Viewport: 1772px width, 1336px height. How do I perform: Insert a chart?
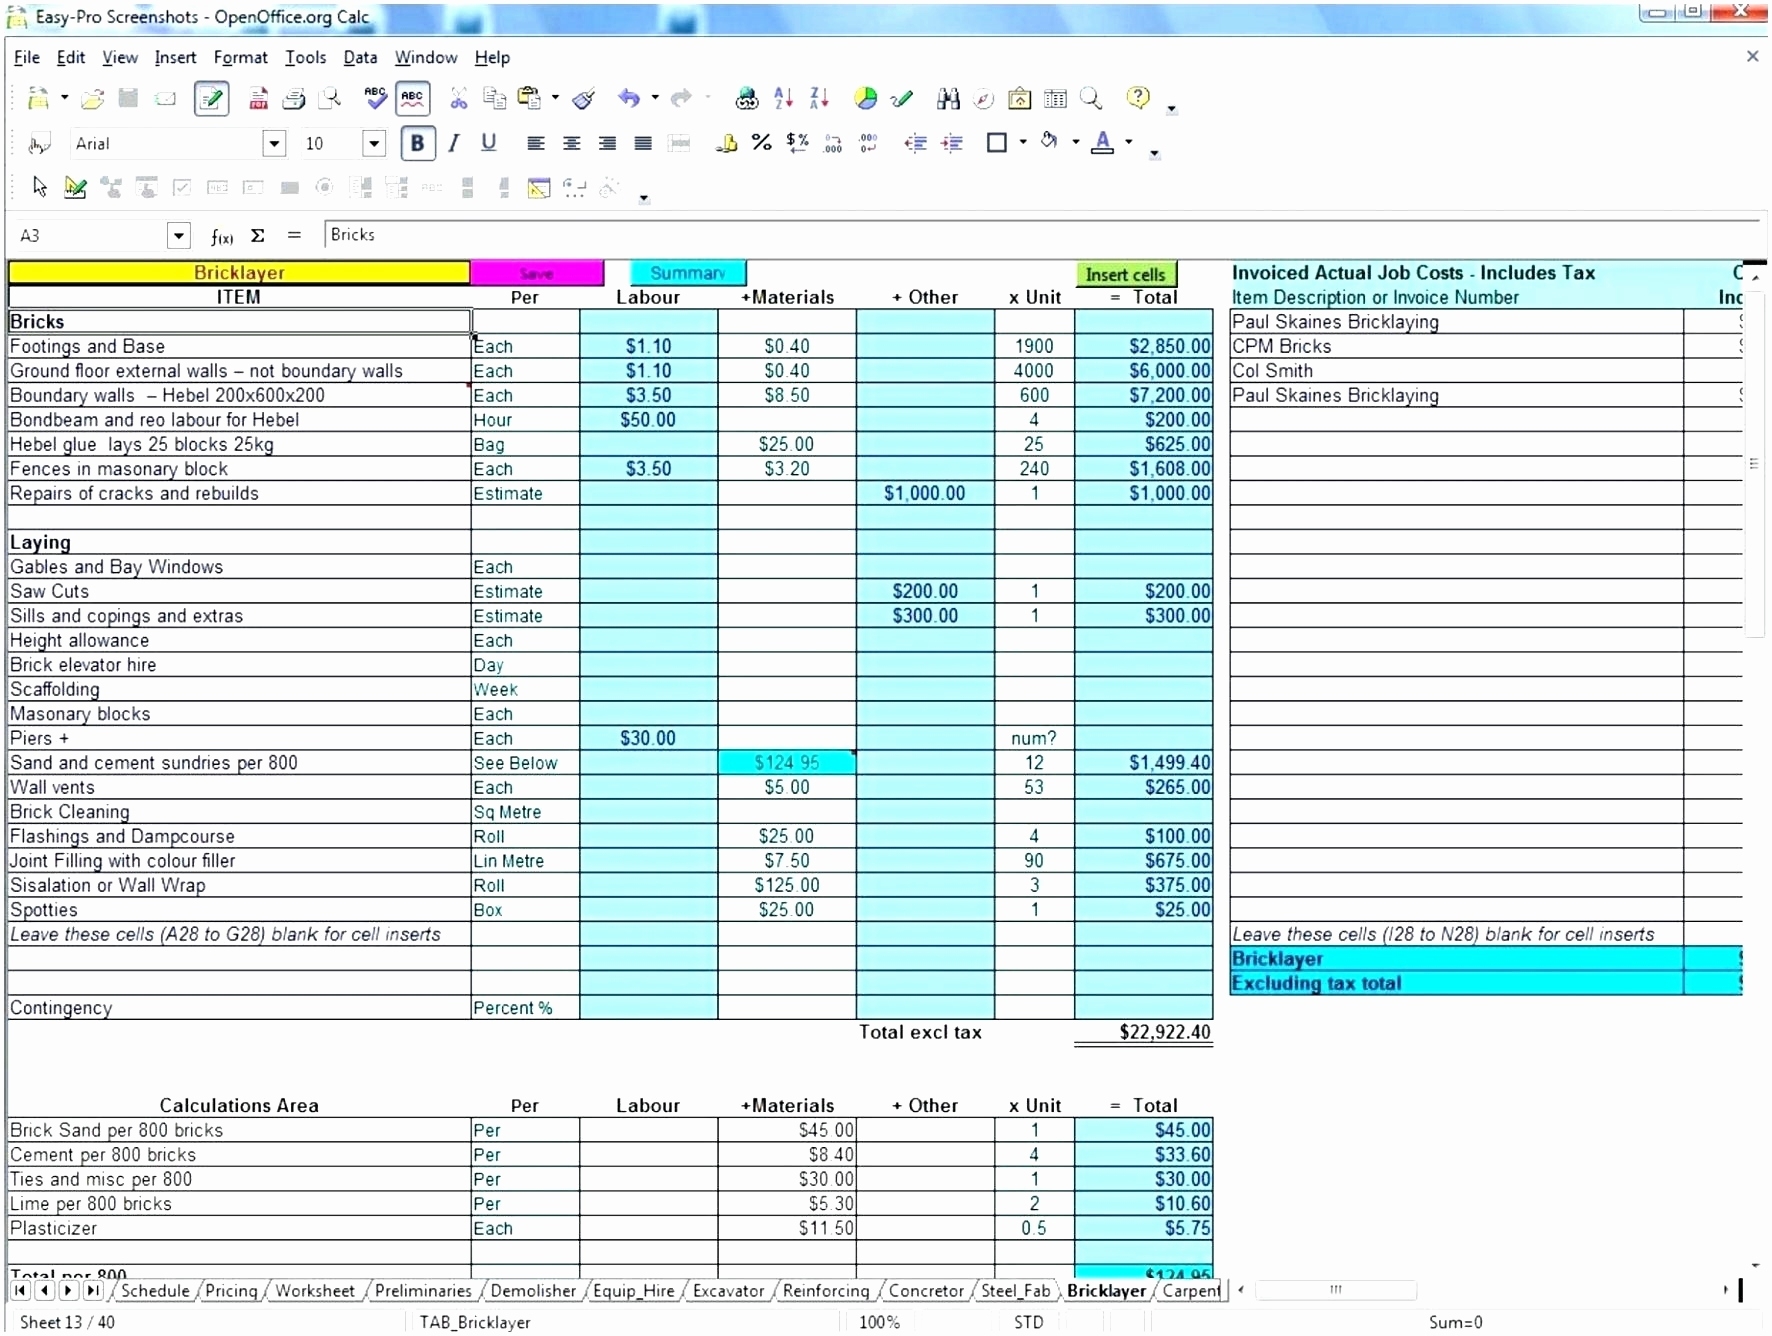coord(866,99)
